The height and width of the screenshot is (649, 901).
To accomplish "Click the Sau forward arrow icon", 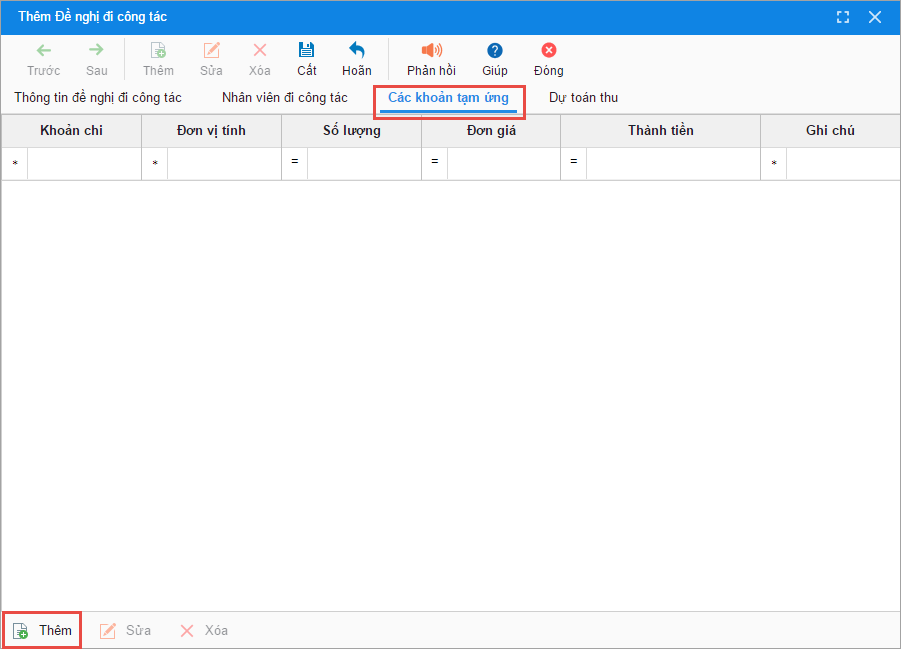I will pos(96,50).
